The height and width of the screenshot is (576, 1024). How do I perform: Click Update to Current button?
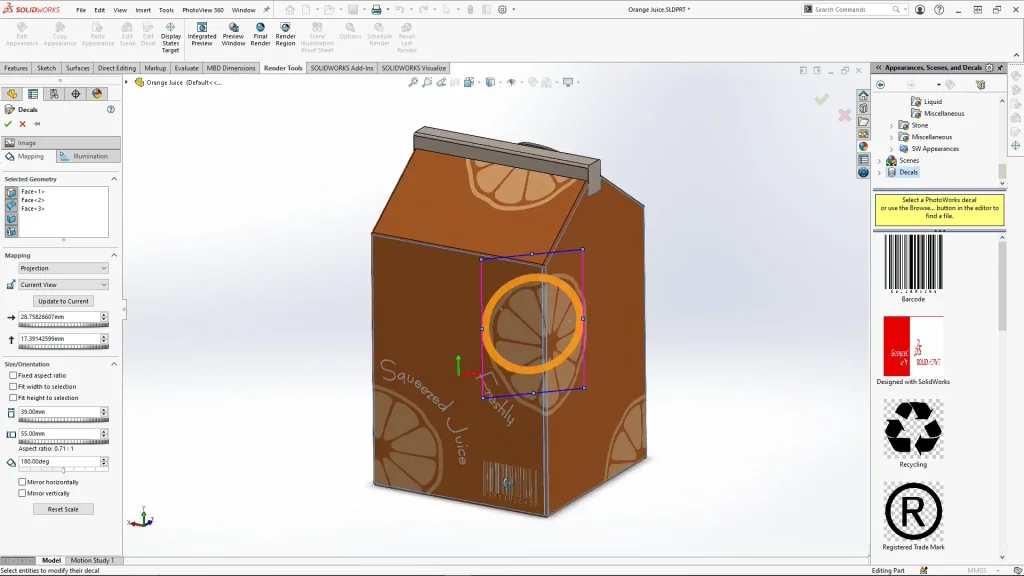pyautogui.click(x=63, y=301)
